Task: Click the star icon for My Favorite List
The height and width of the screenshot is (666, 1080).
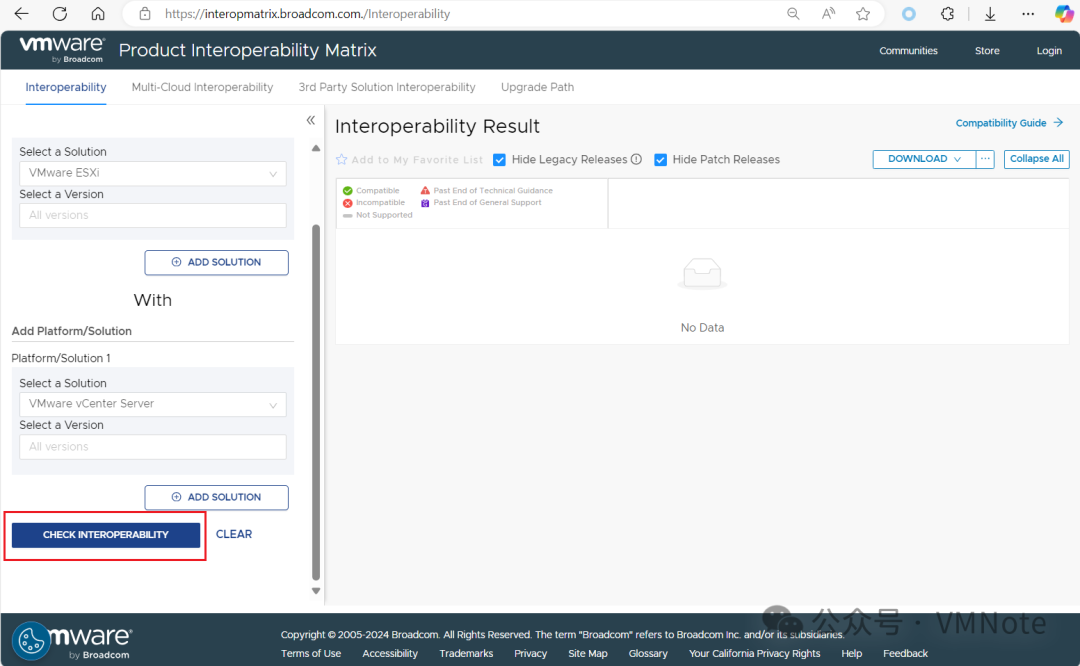Action: (x=342, y=159)
